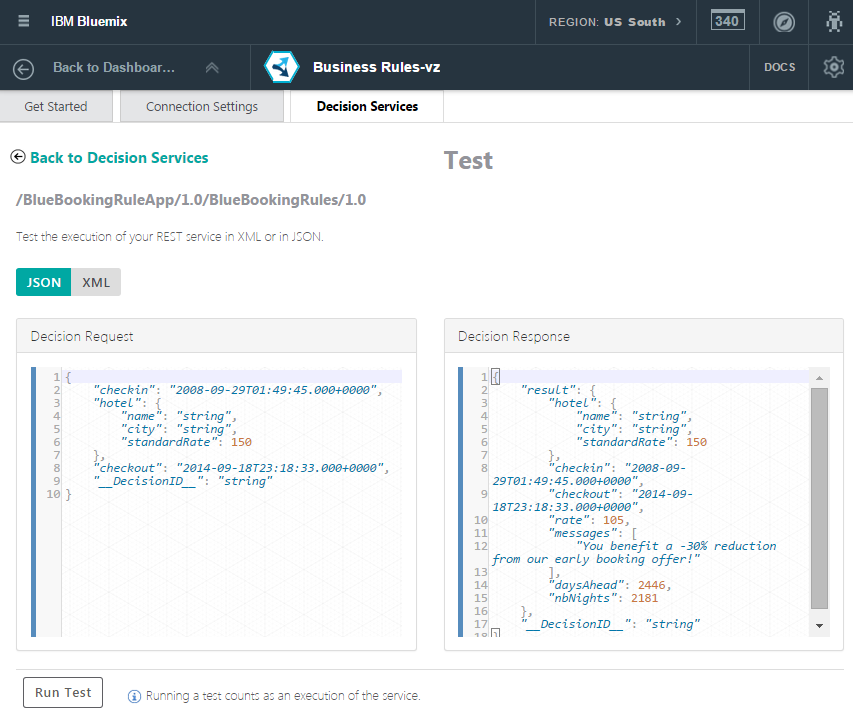Click the scroll up arrow in Decision Response
The height and width of the screenshot is (712, 853).
[x=819, y=377]
